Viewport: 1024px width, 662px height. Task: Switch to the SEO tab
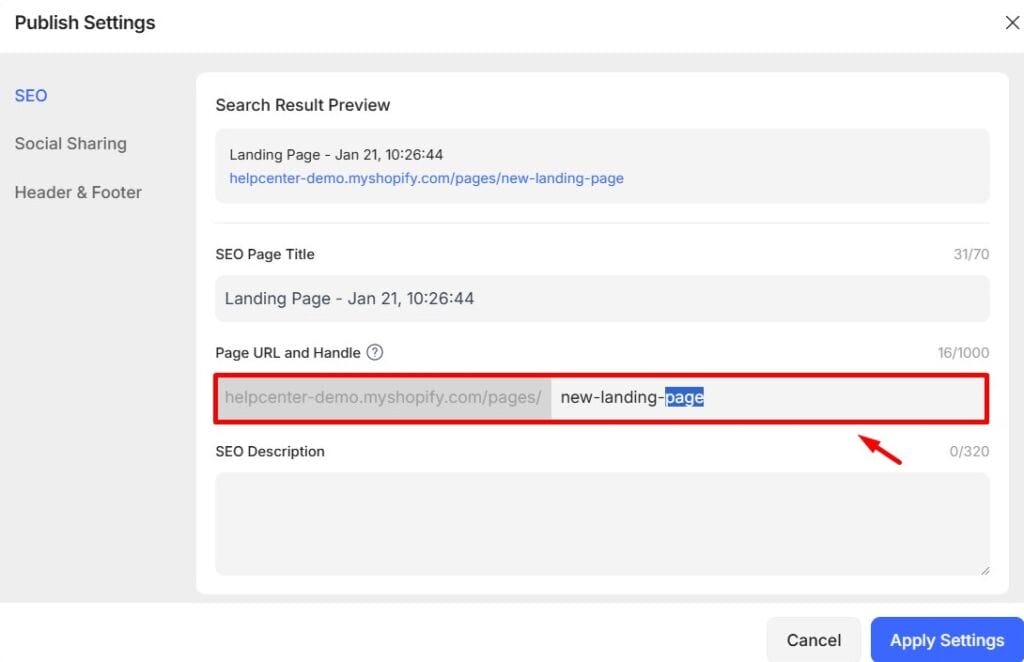[x=31, y=96]
